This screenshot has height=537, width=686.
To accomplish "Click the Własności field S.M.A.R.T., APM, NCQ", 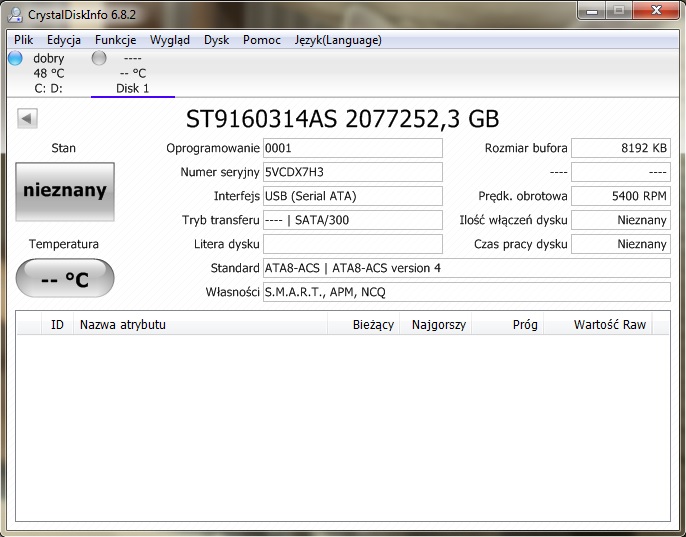I will click(467, 292).
